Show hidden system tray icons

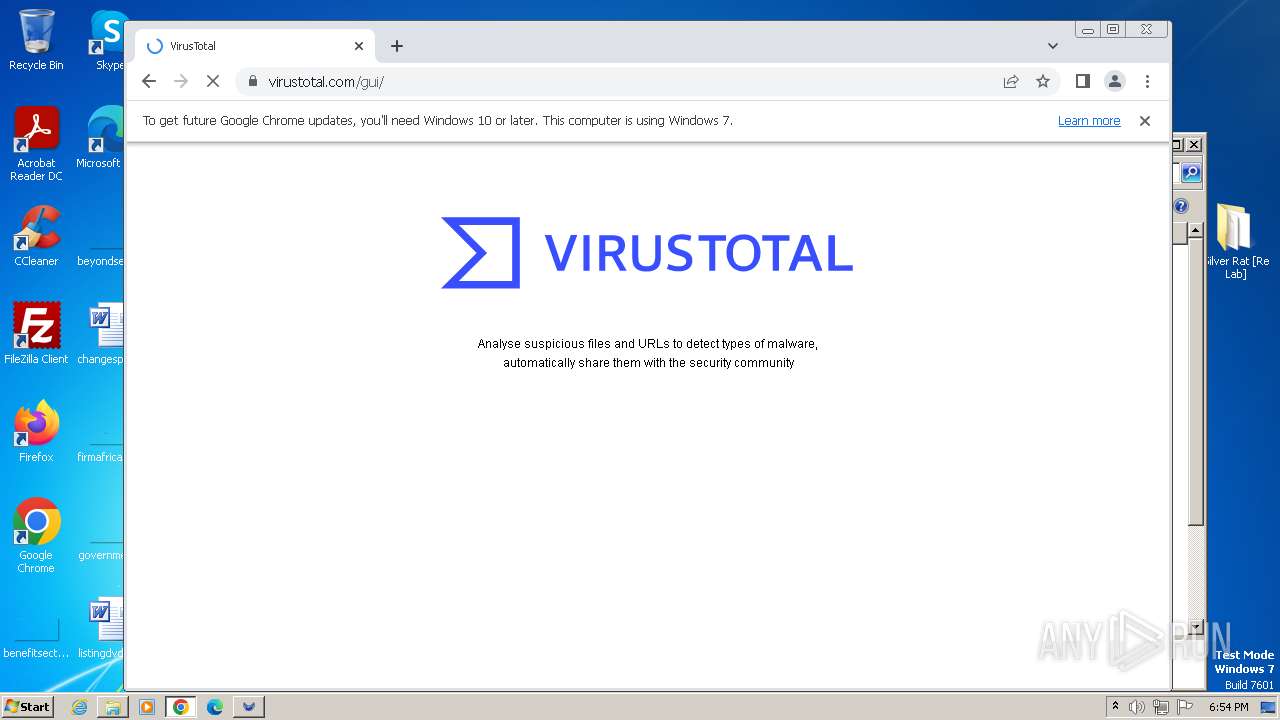click(x=1116, y=707)
